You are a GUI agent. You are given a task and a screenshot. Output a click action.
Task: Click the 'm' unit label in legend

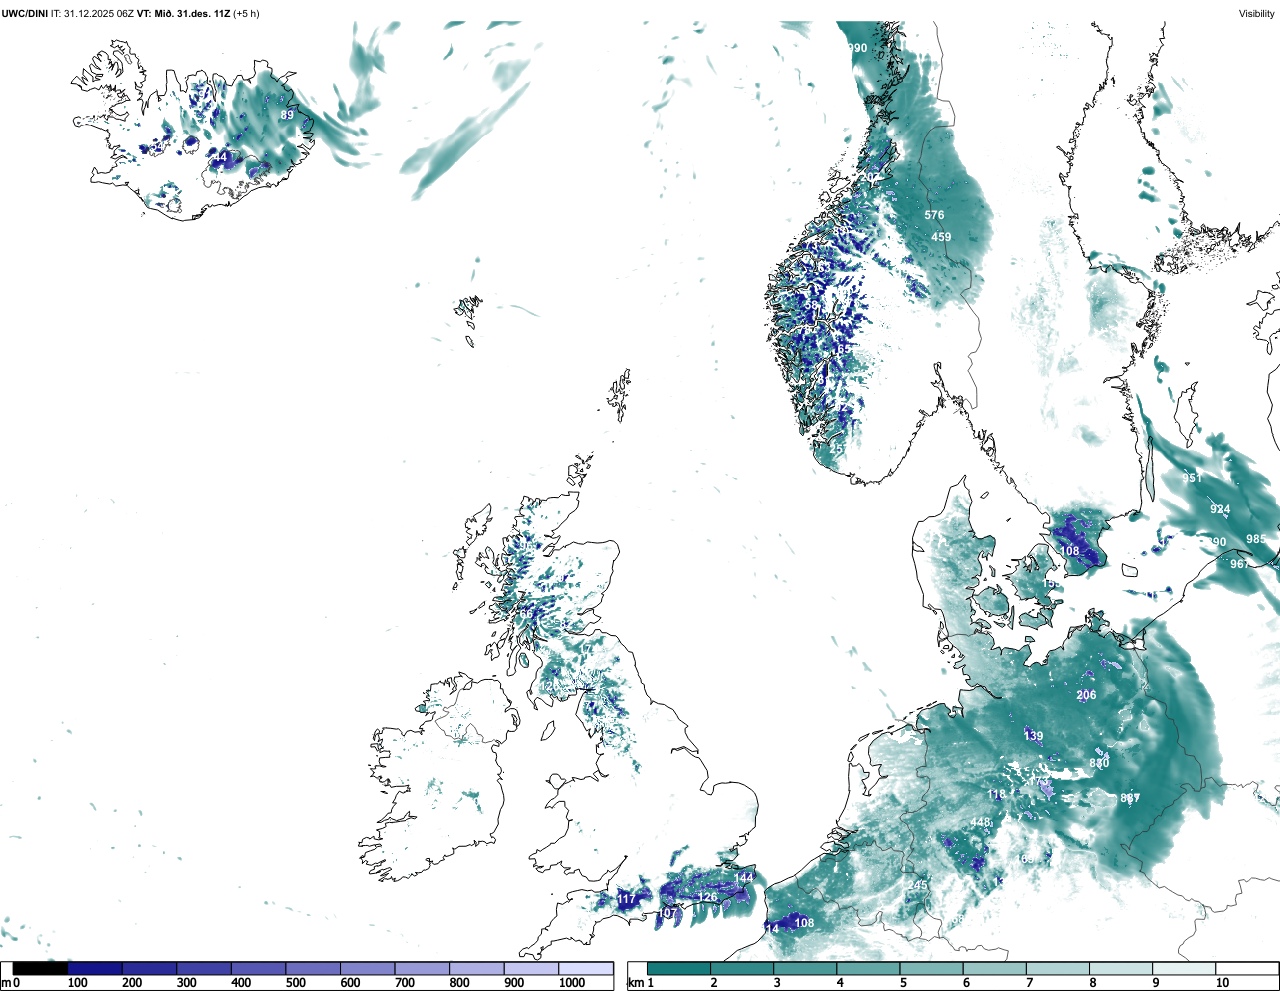(6, 983)
